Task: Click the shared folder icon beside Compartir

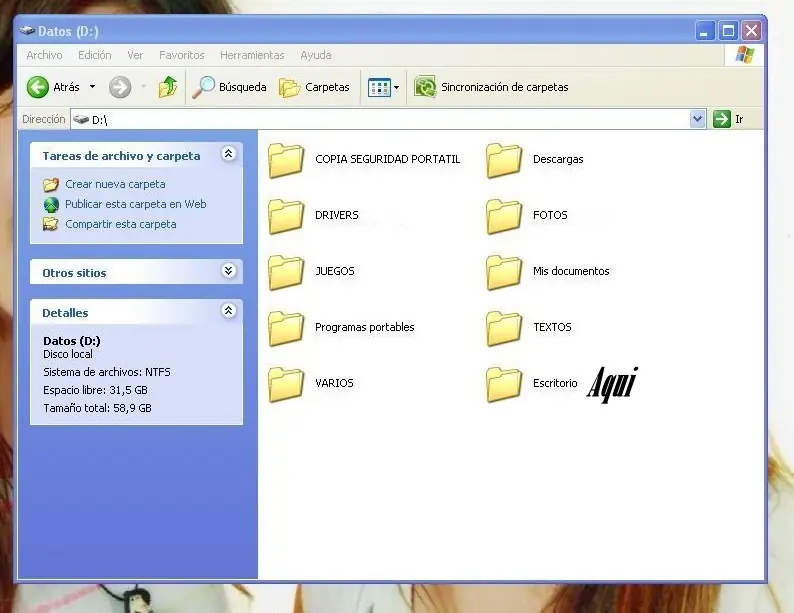Action: click(51, 224)
